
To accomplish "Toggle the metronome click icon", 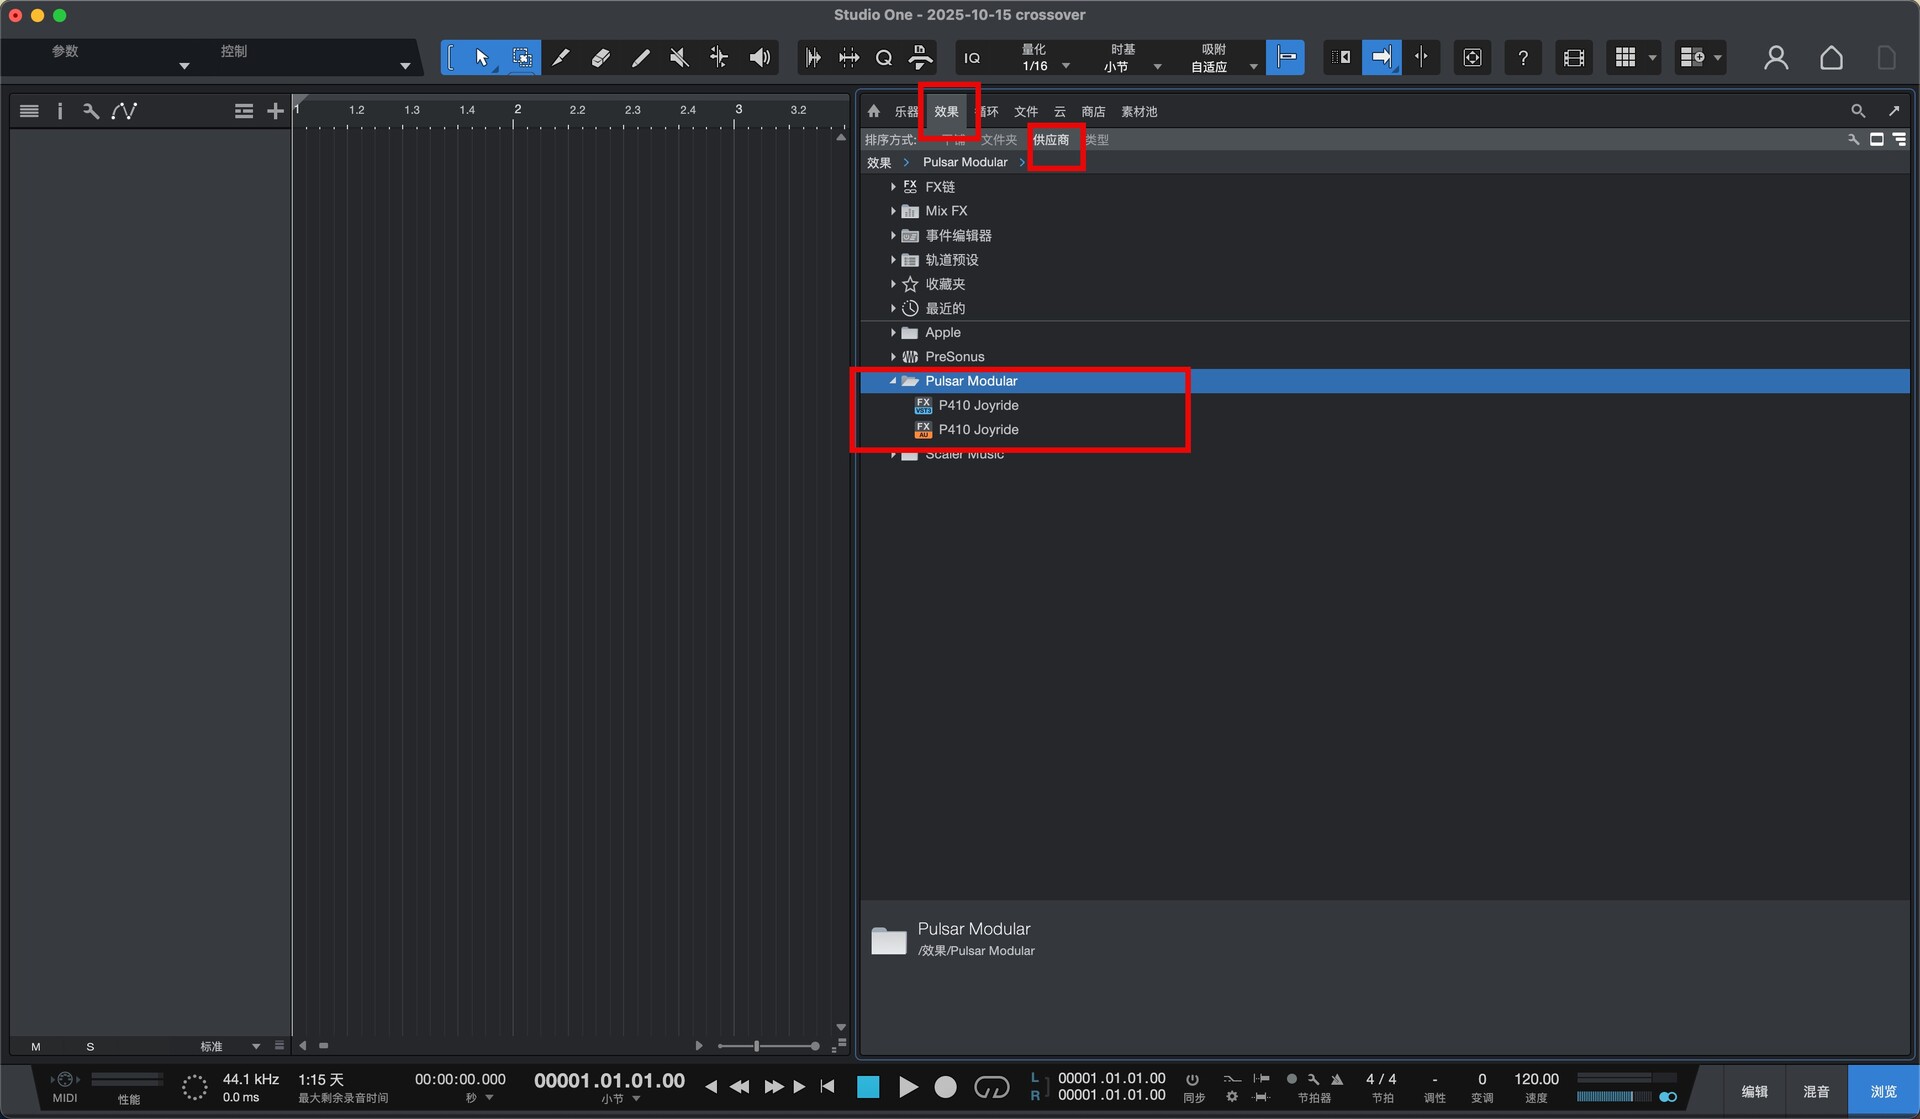I will pyautogui.click(x=1337, y=1079).
